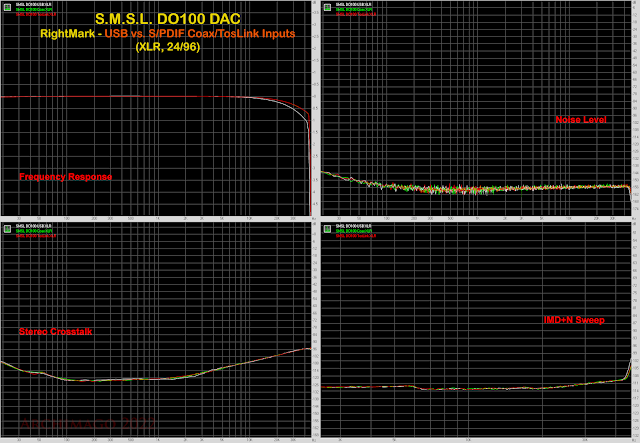Select red TosLink legend entry in Frequency Response graph

pos(36,14)
